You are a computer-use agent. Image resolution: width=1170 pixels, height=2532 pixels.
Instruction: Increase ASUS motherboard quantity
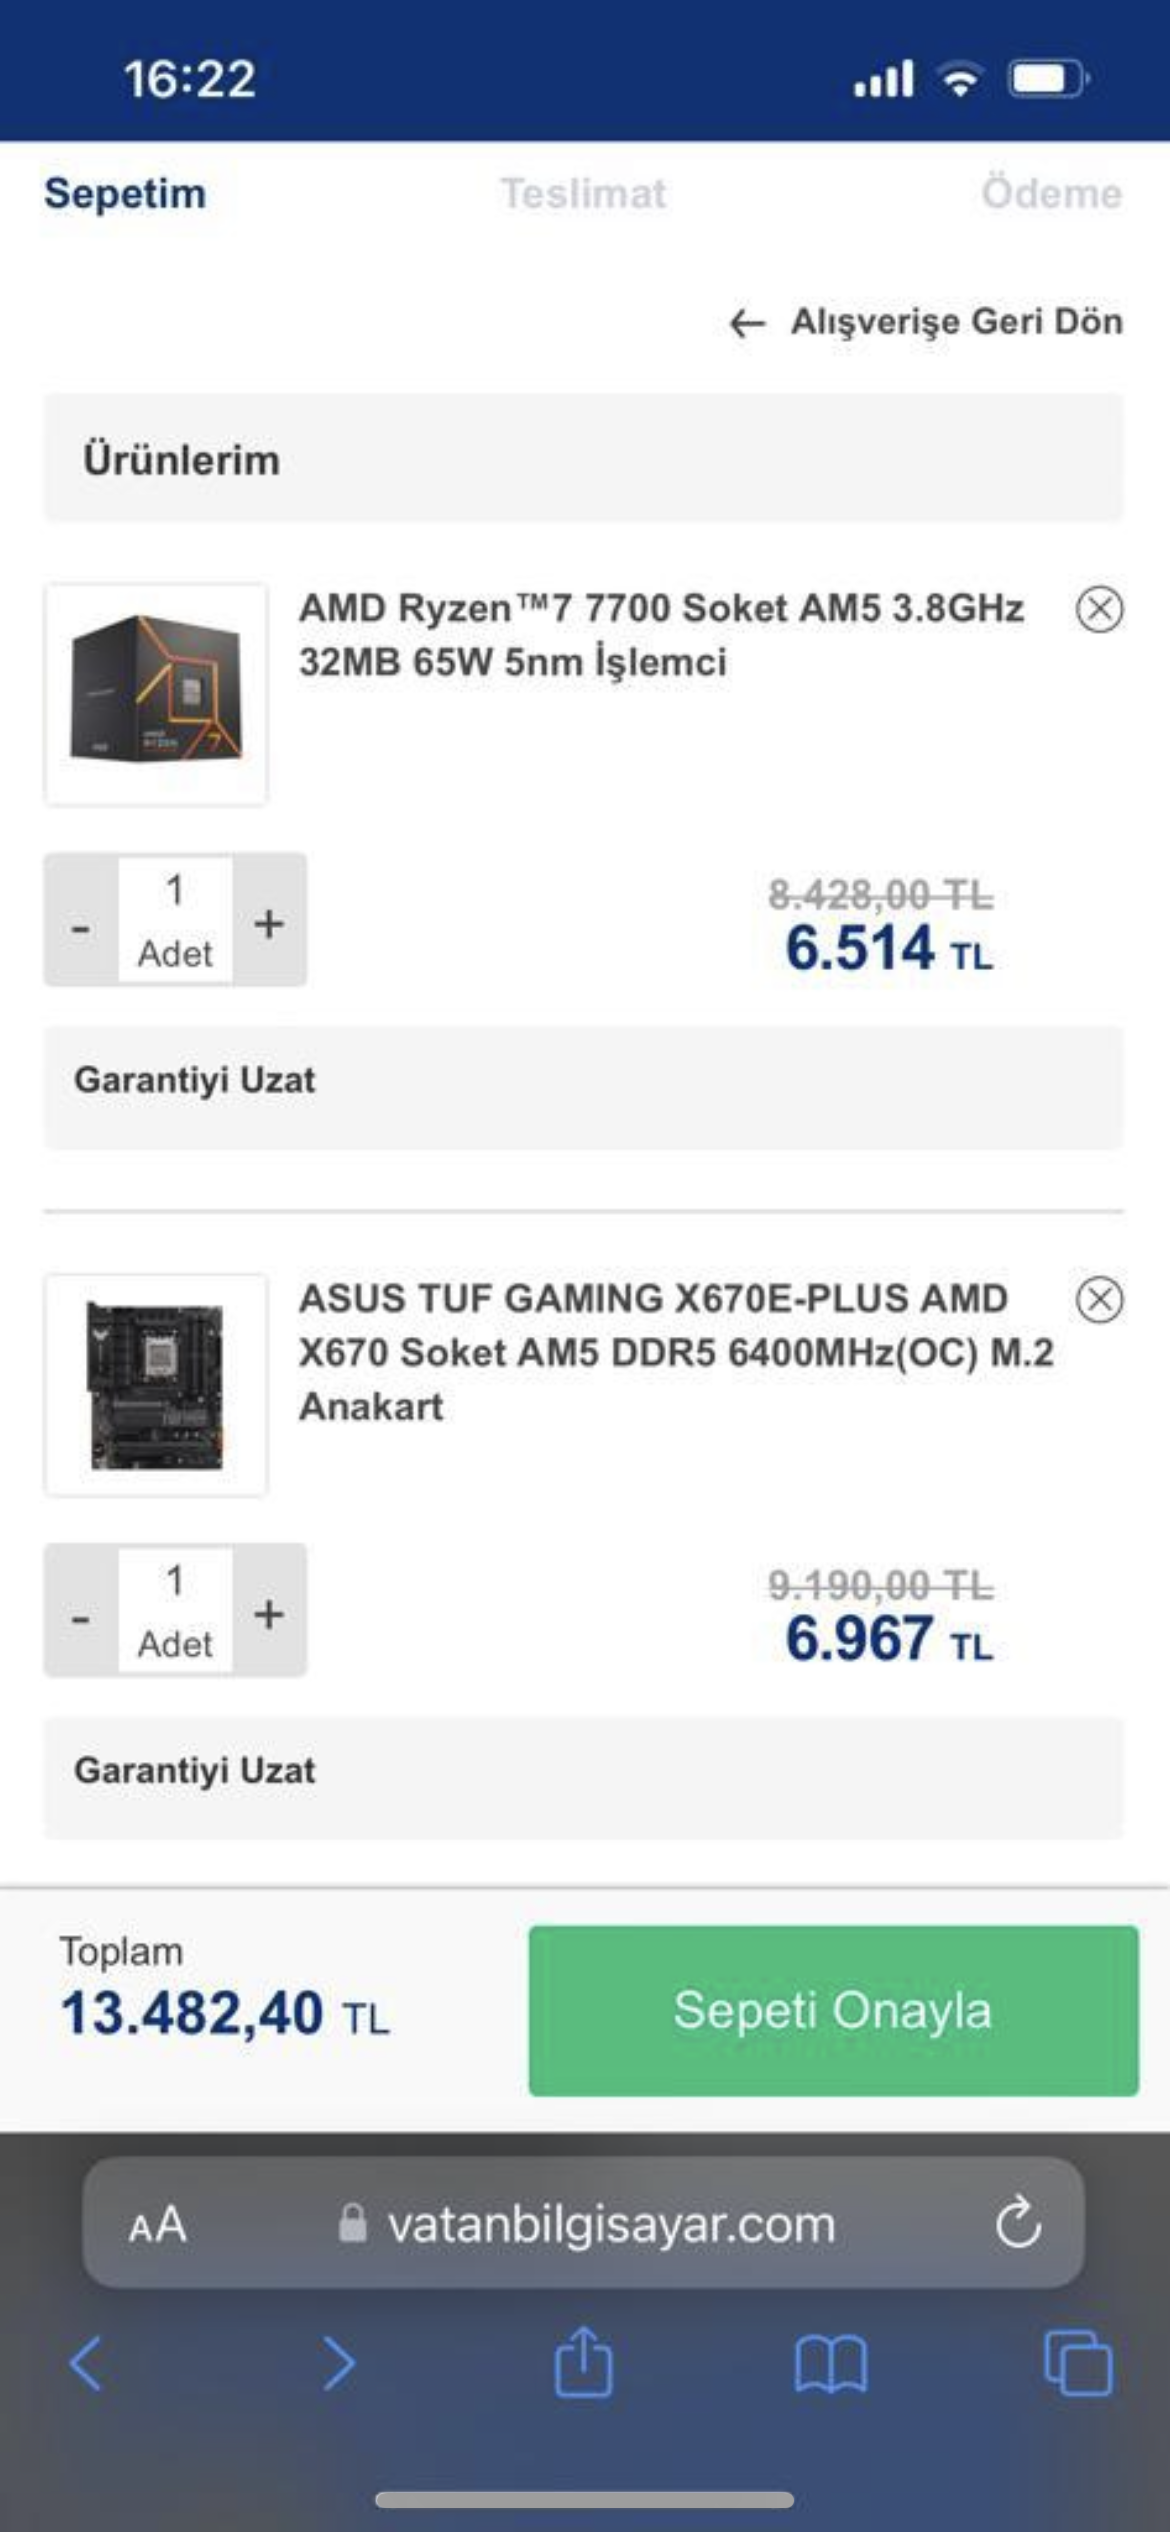coord(269,1612)
